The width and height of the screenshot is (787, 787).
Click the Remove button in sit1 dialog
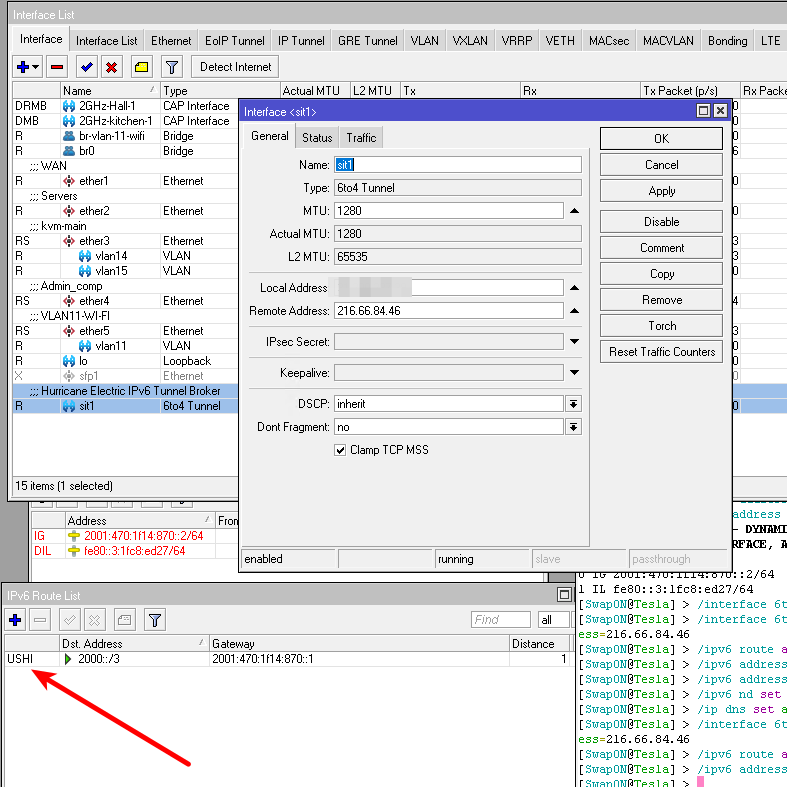click(662, 300)
